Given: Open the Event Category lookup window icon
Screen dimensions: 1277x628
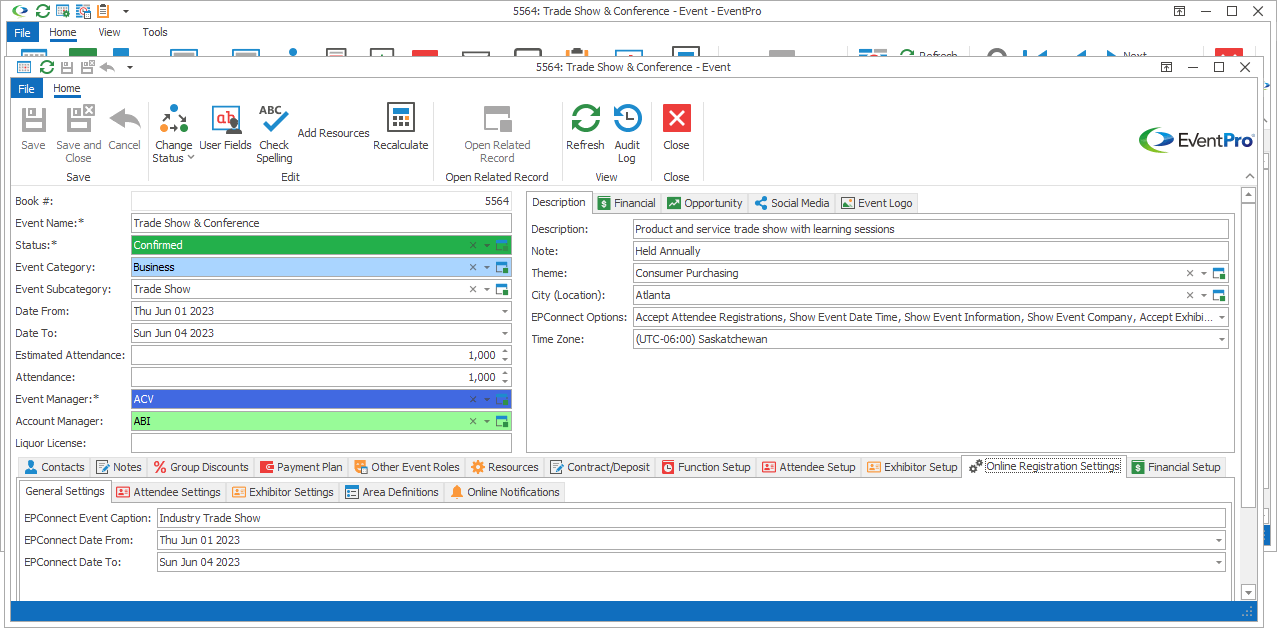Looking at the screenshot, I should [502, 267].
